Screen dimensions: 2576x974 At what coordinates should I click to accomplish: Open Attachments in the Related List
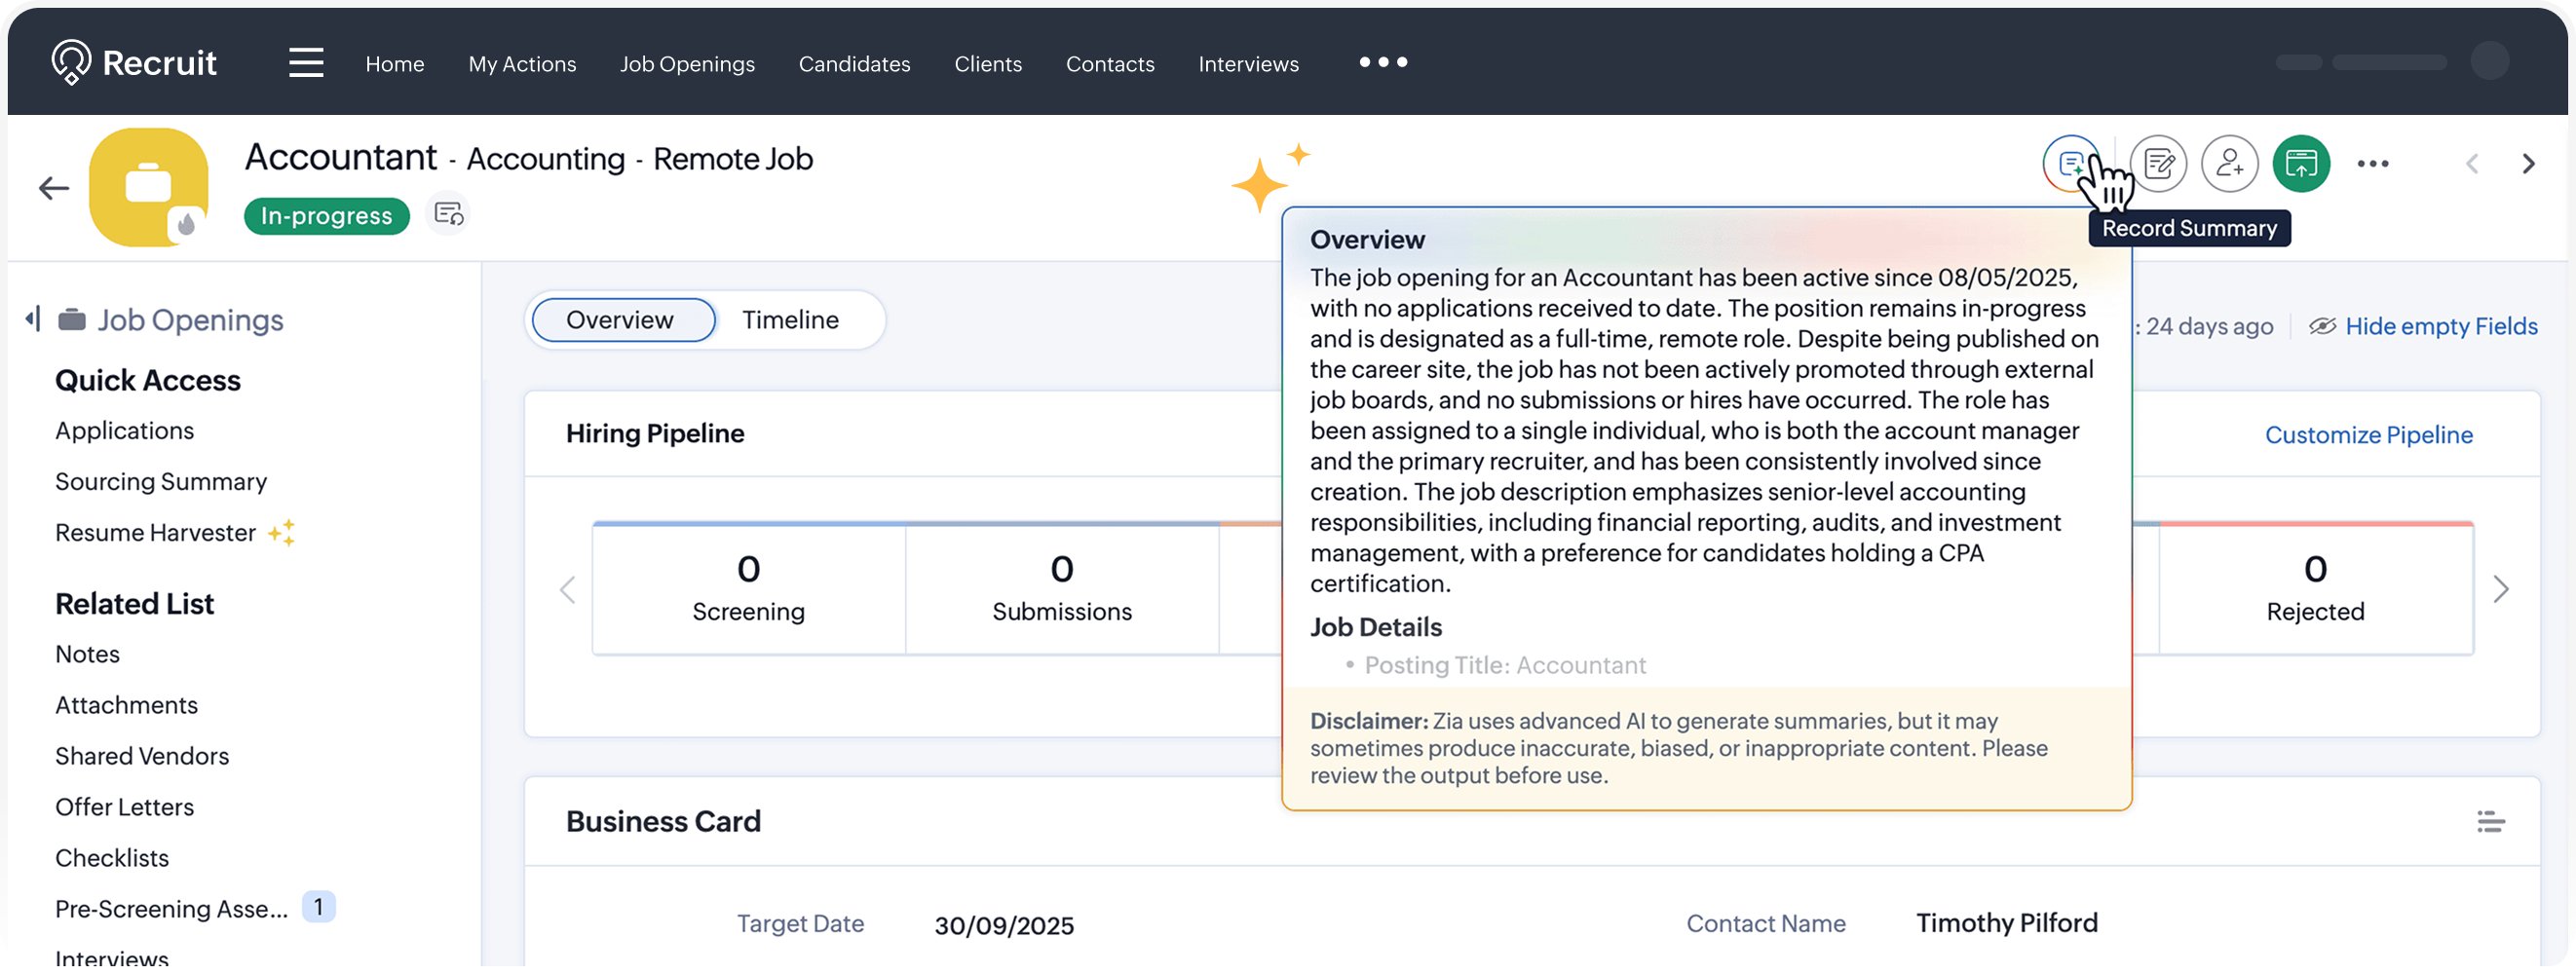click(x=126, y=707)
